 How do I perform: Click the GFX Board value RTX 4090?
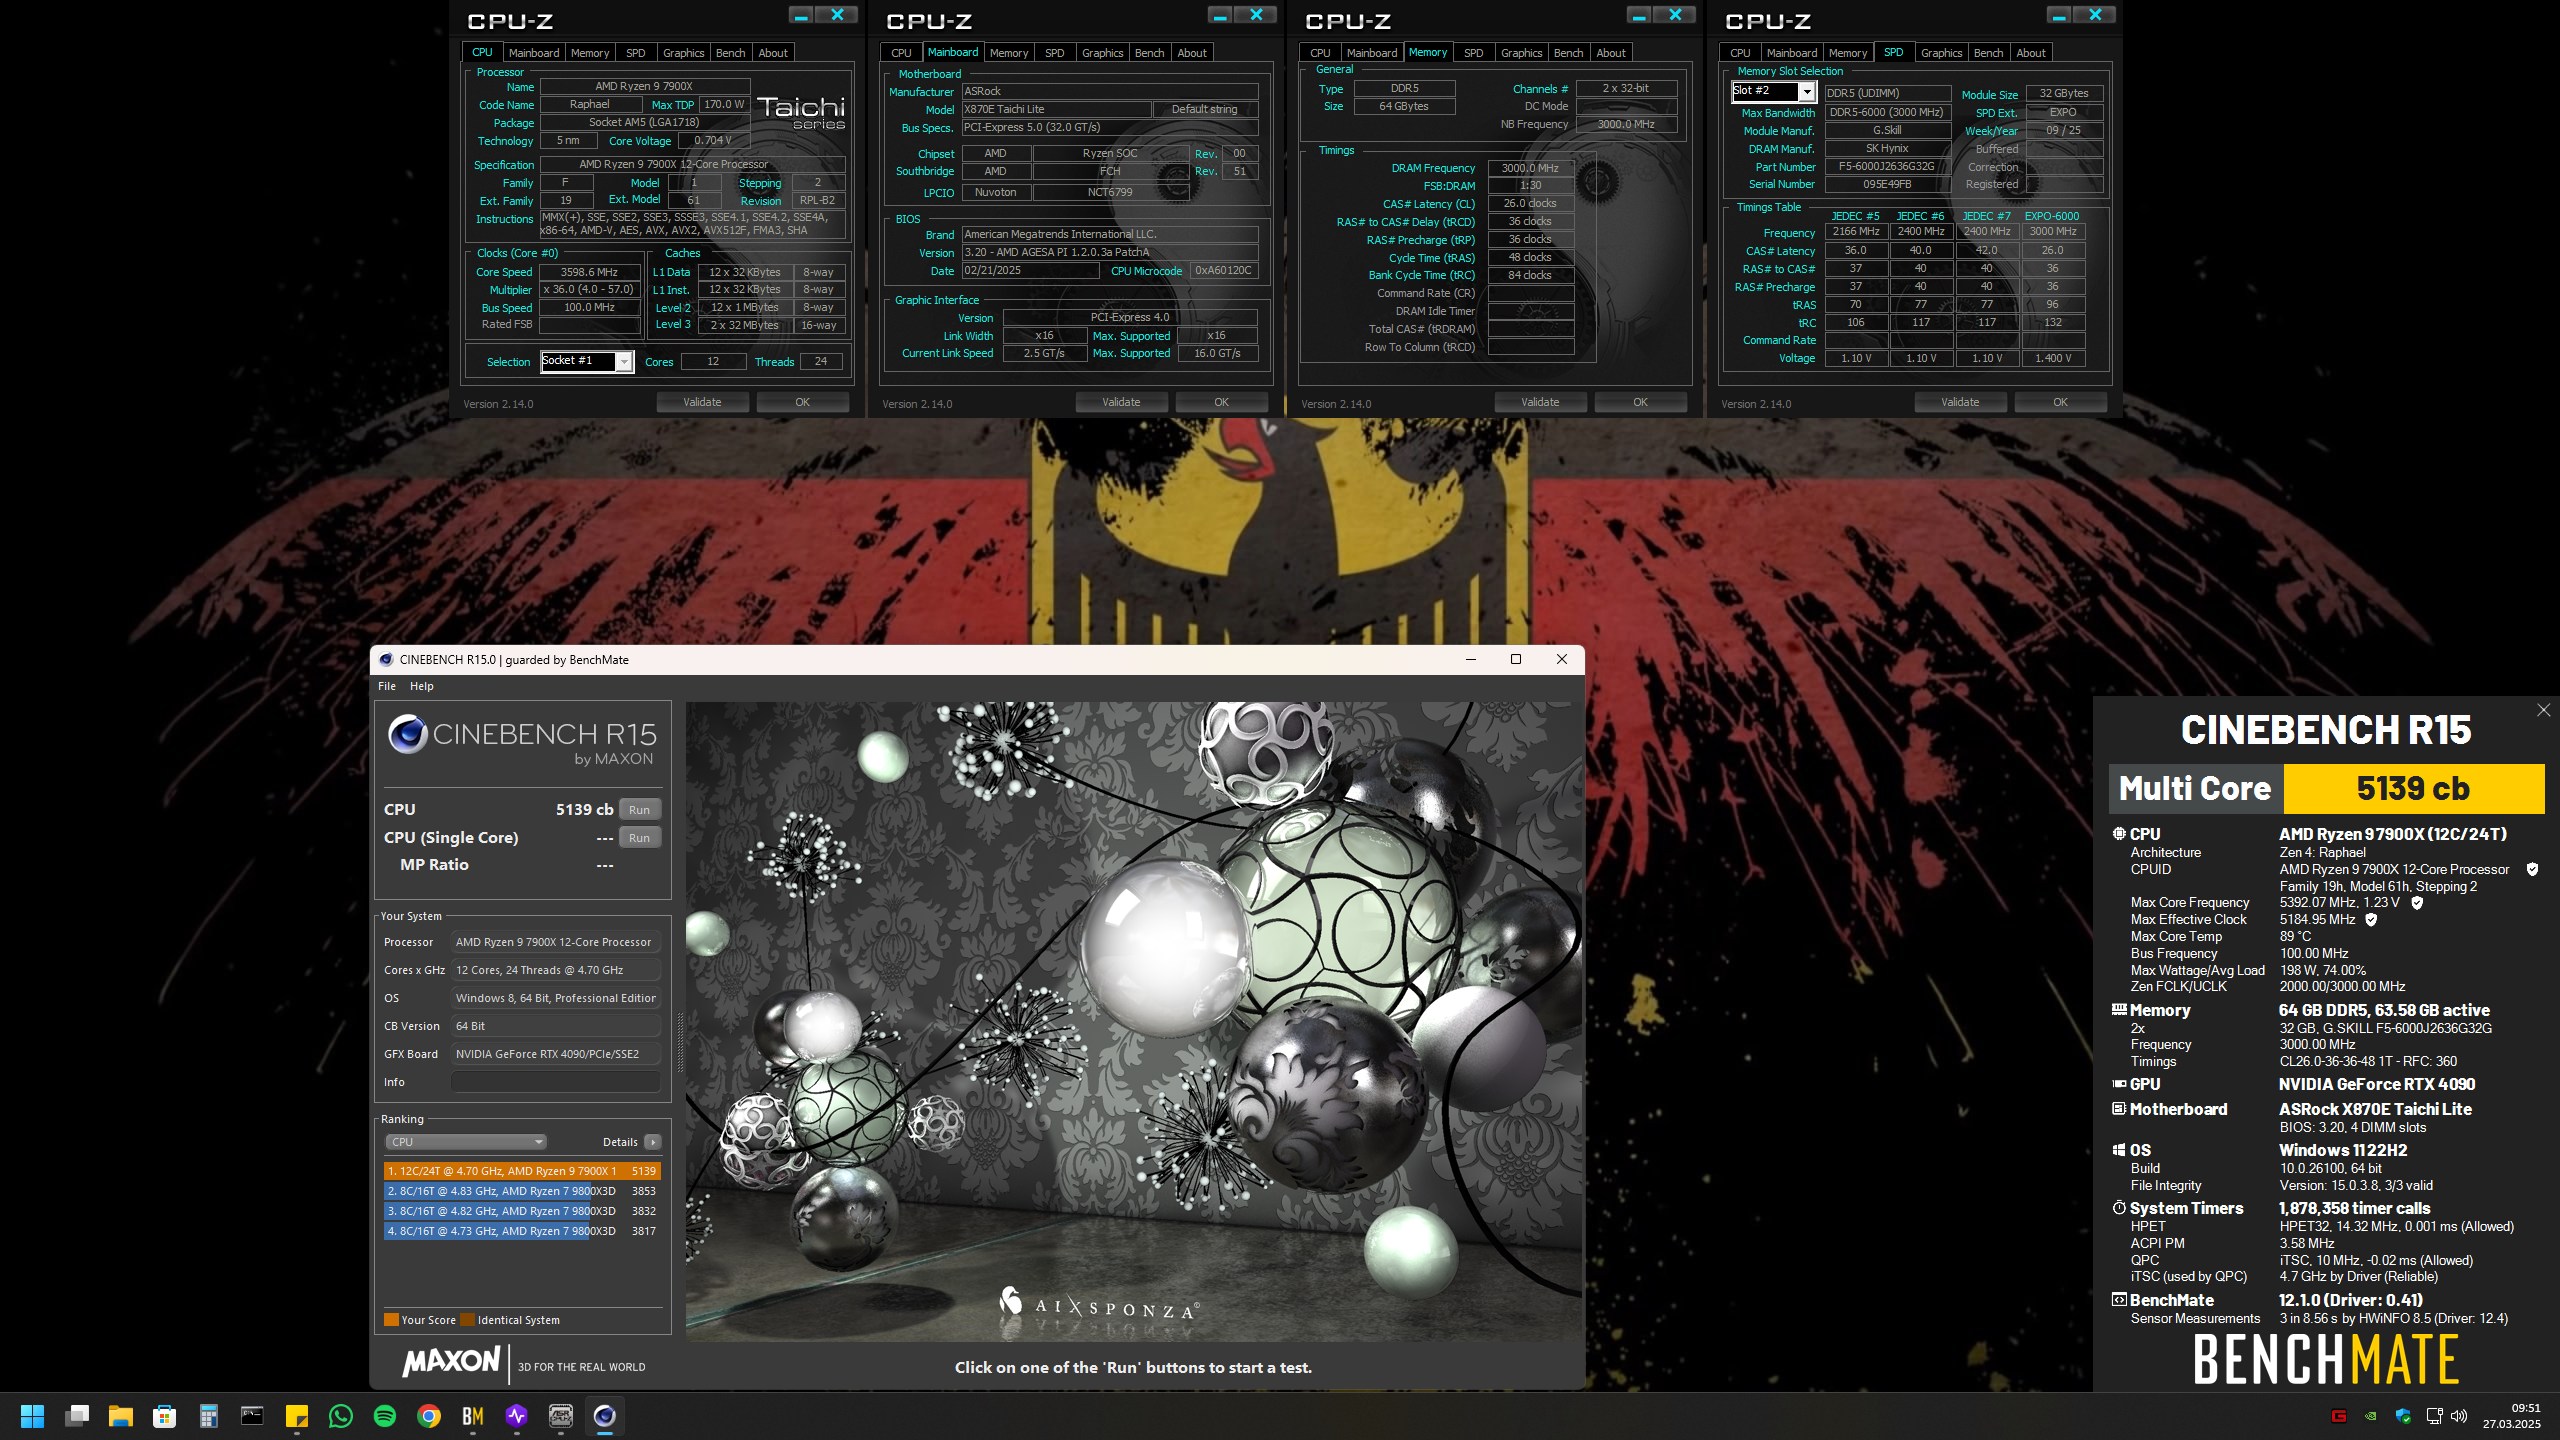pos(556,1054)
